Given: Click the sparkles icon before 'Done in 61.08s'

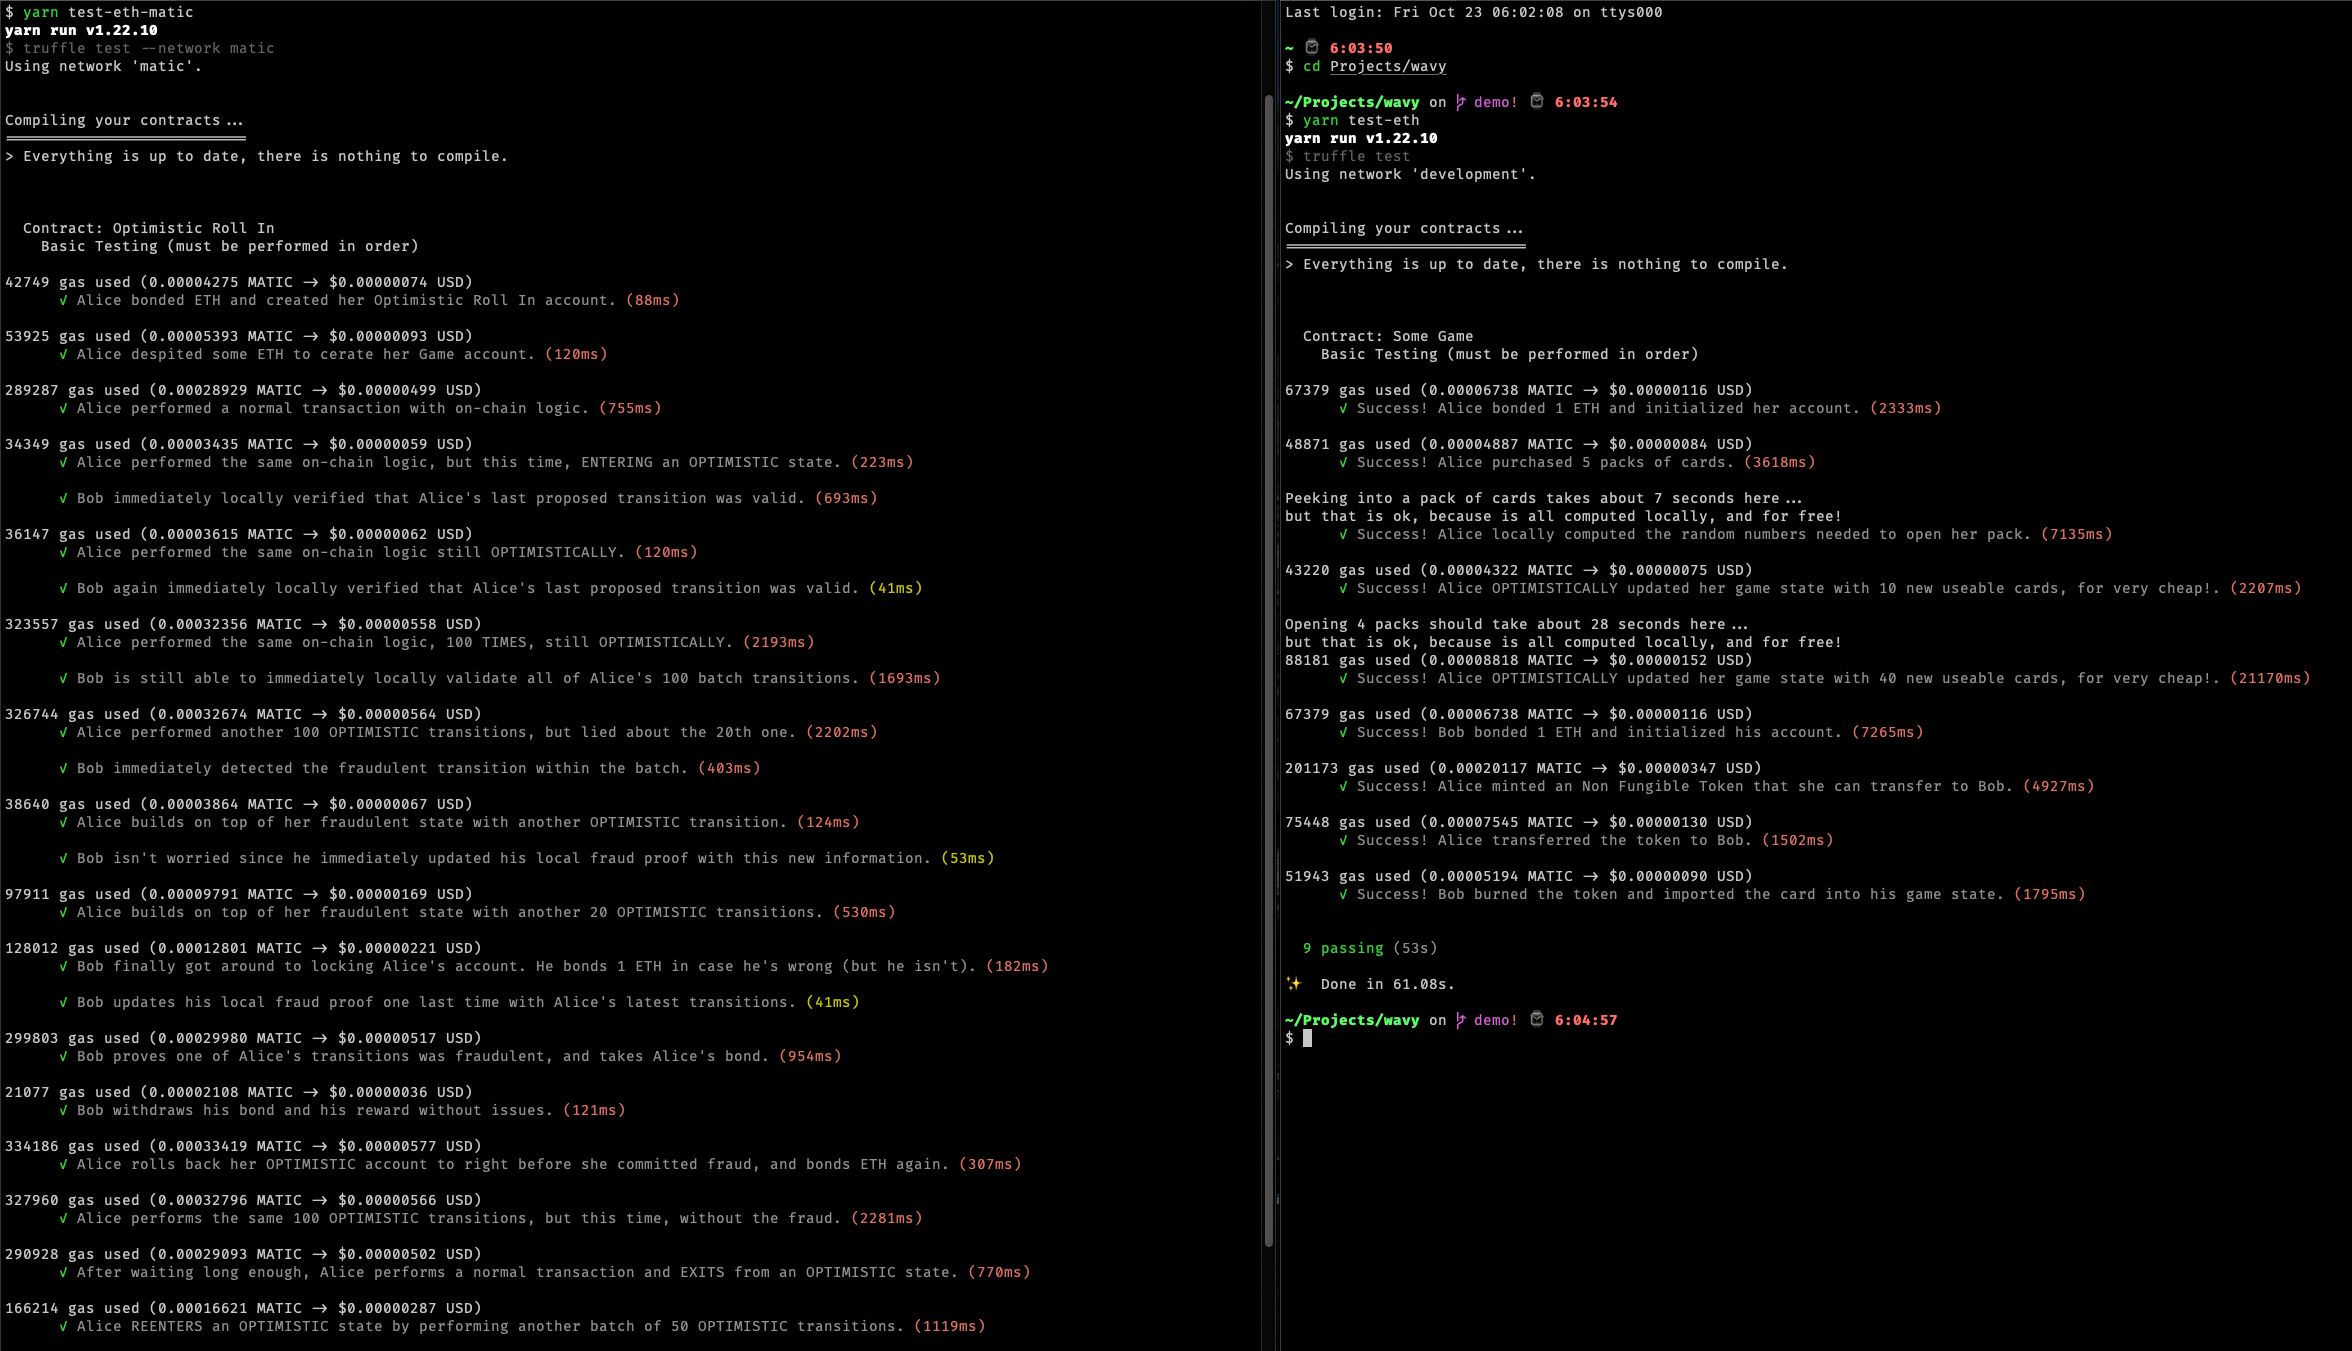Looking at the screenshot, I should [1294, 984].
